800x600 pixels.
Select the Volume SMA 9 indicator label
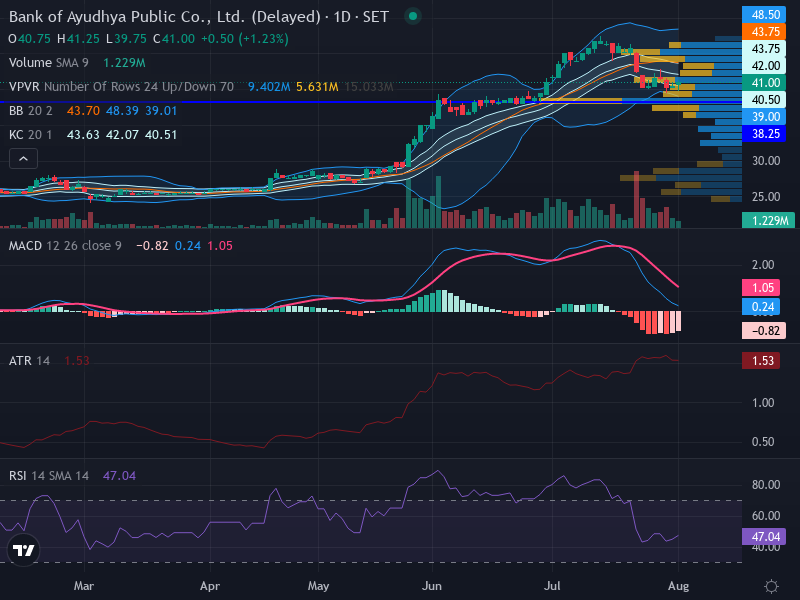48,63
